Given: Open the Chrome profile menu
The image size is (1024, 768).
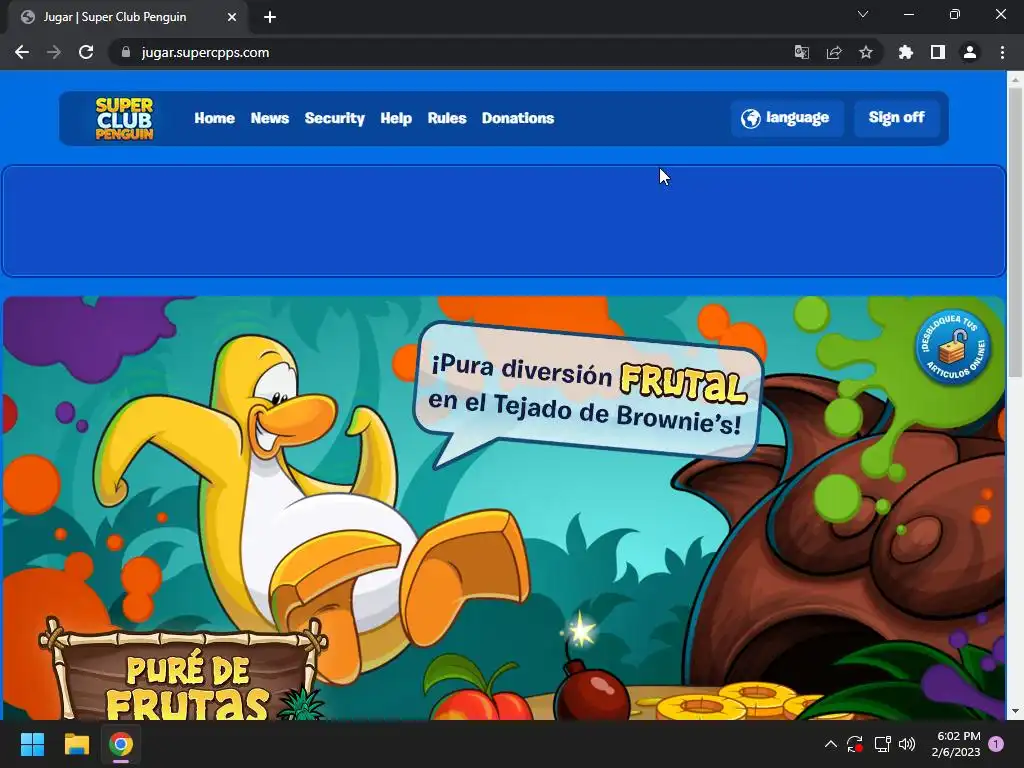Looking at the screenshot, I should 970,52.
